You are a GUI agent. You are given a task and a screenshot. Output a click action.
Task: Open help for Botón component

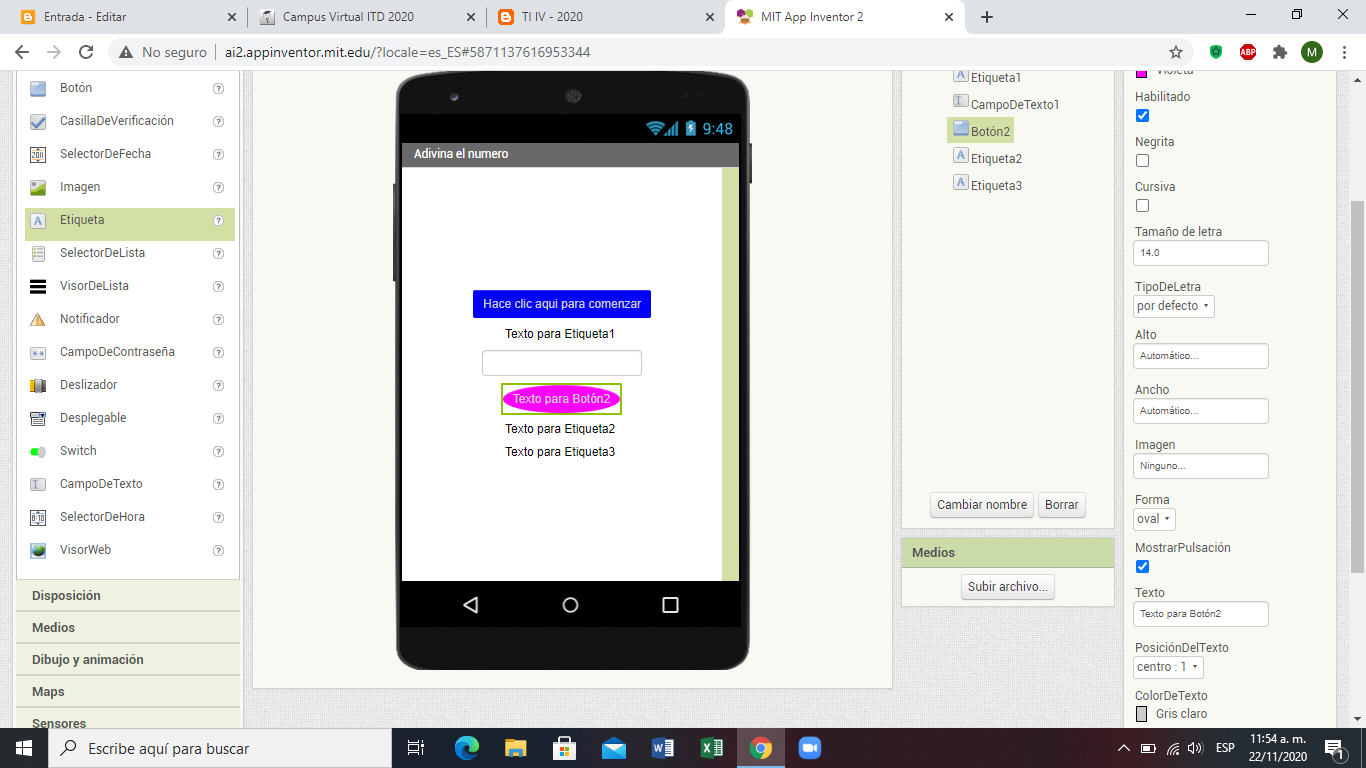(x=218, y=88)
